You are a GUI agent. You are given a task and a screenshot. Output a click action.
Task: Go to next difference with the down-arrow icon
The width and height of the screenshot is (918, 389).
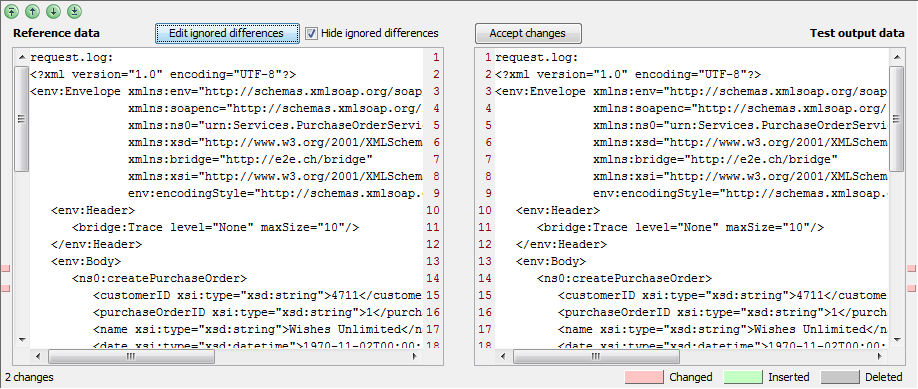53,11
